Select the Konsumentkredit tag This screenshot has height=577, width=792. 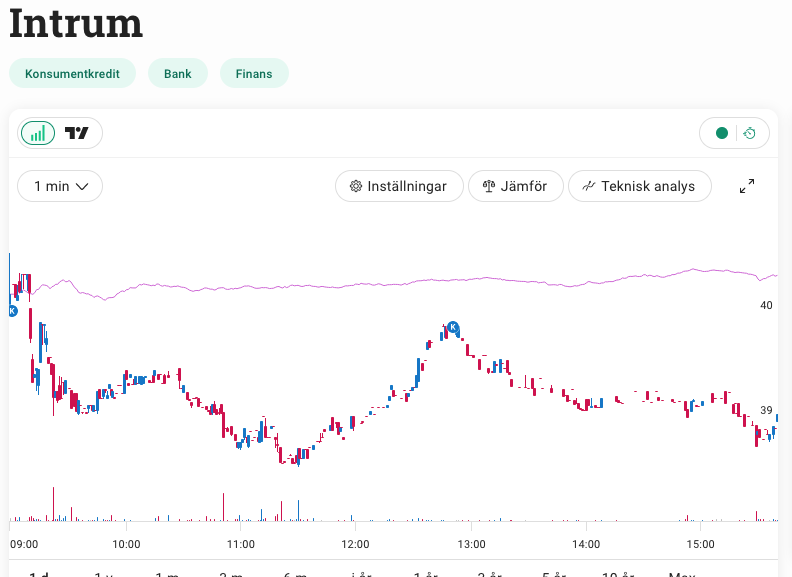pyautogui.click(x=72, y=74)
